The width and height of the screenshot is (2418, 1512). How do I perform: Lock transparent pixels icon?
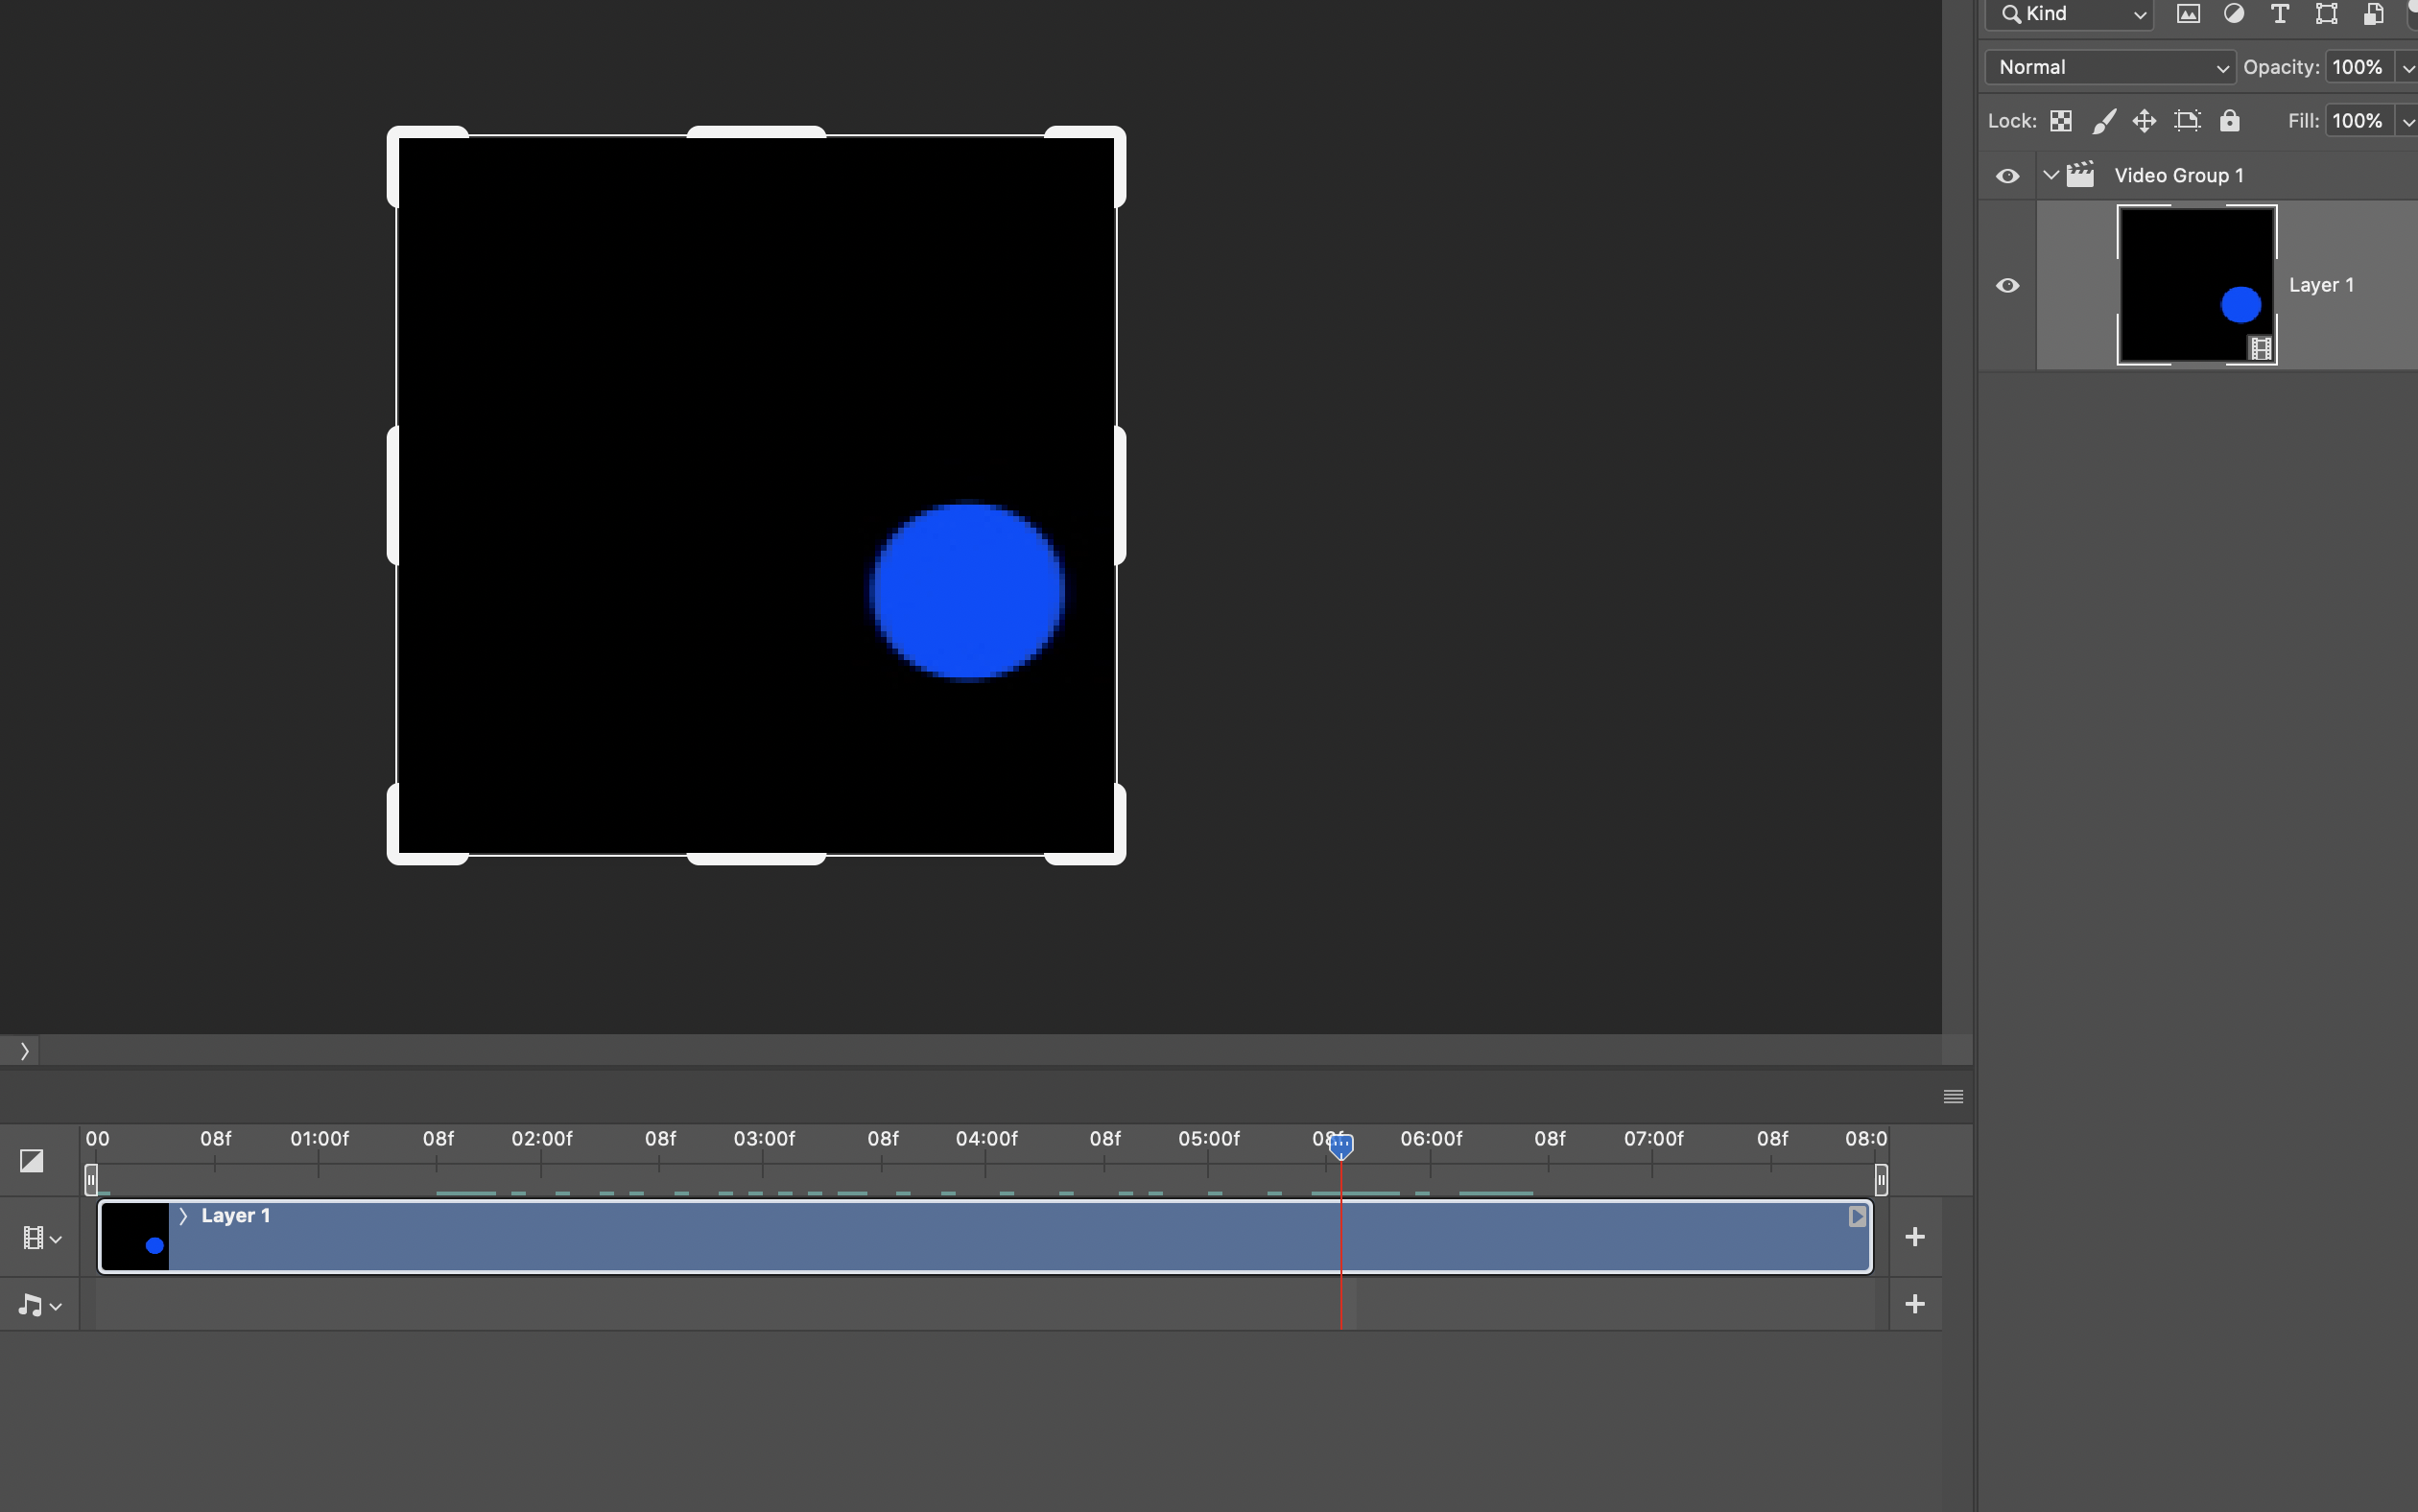2061,121
